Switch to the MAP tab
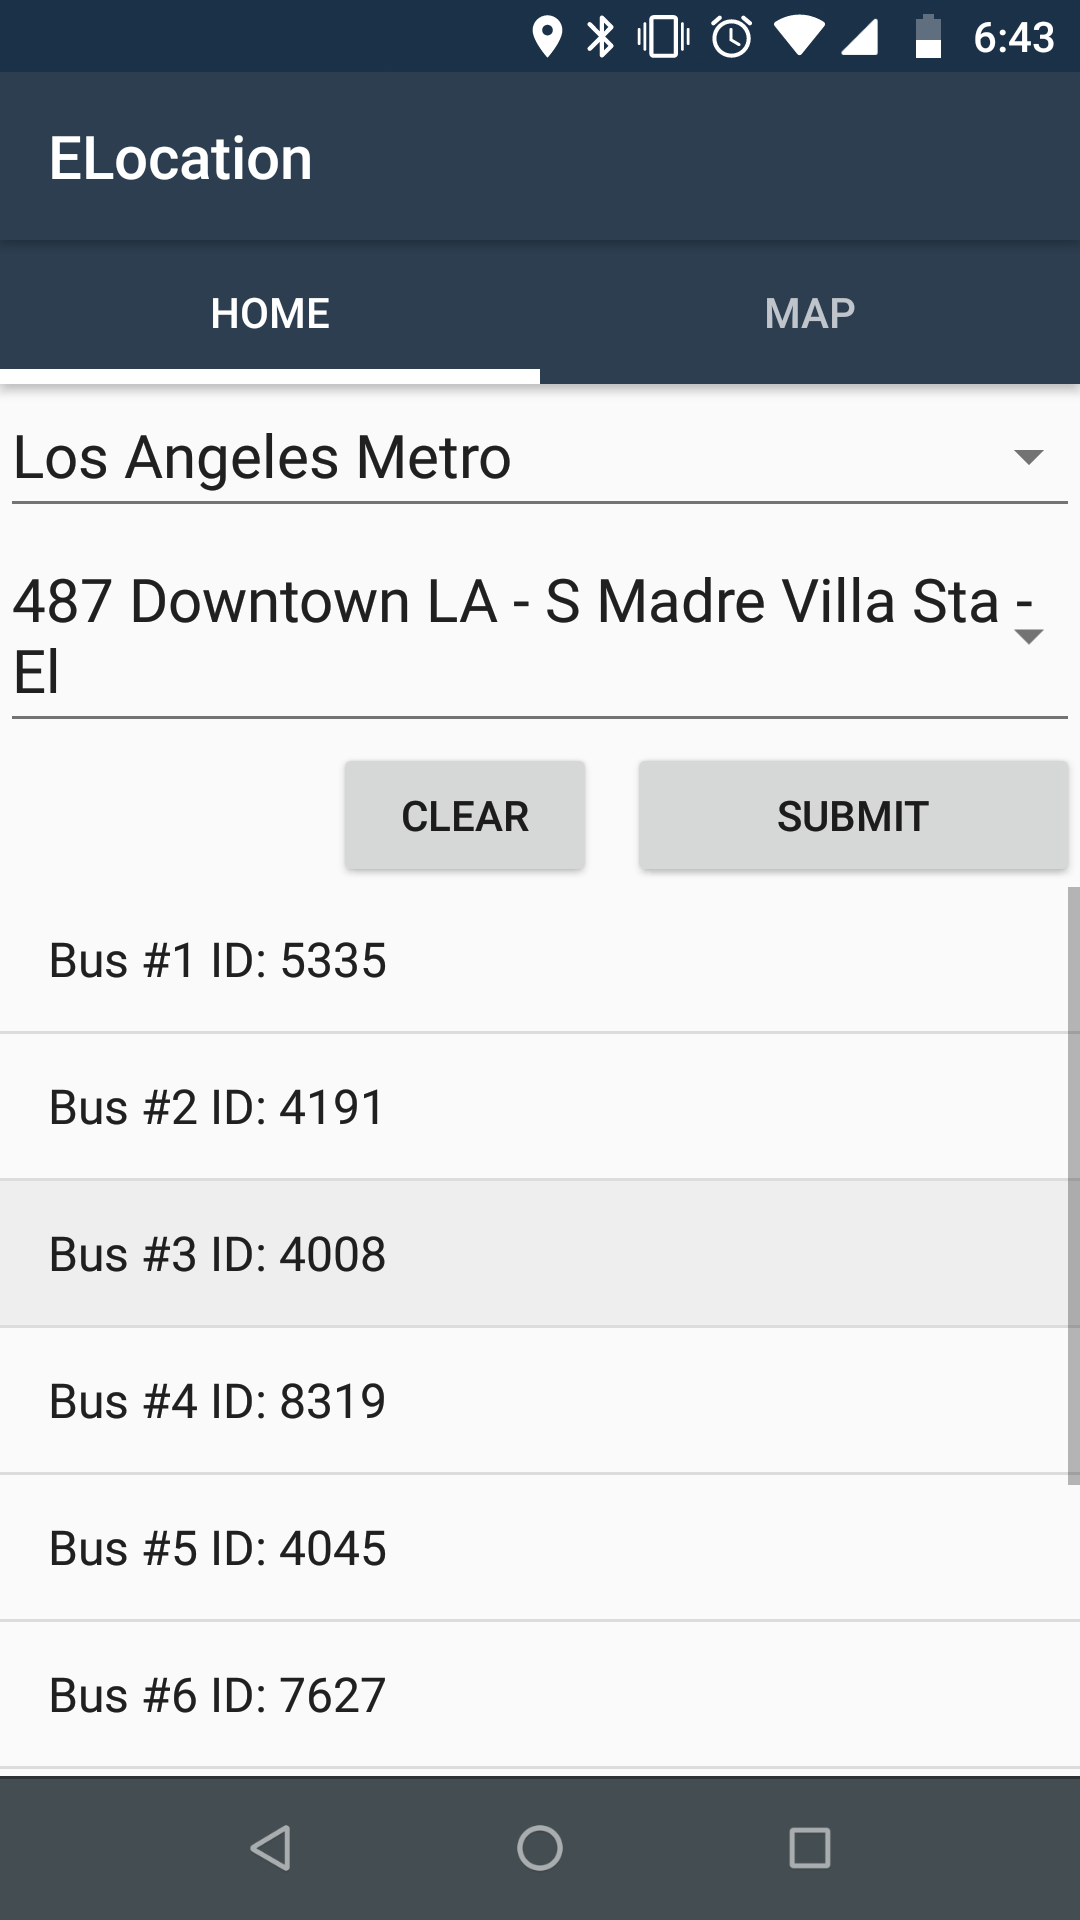Screen dimensions: 1080x1920 coord(810,314)
